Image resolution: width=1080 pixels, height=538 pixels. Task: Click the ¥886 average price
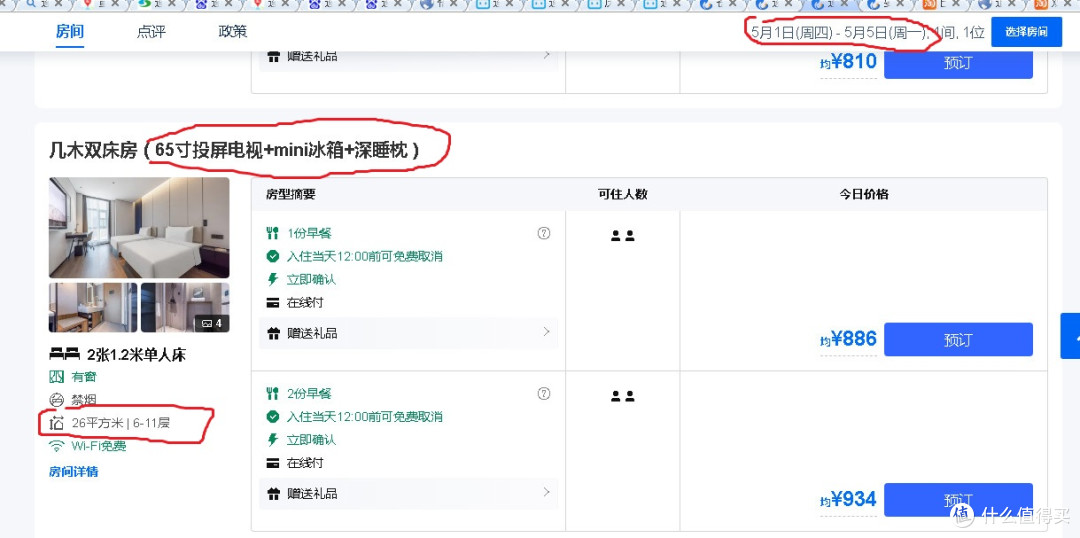pos(849,339)
